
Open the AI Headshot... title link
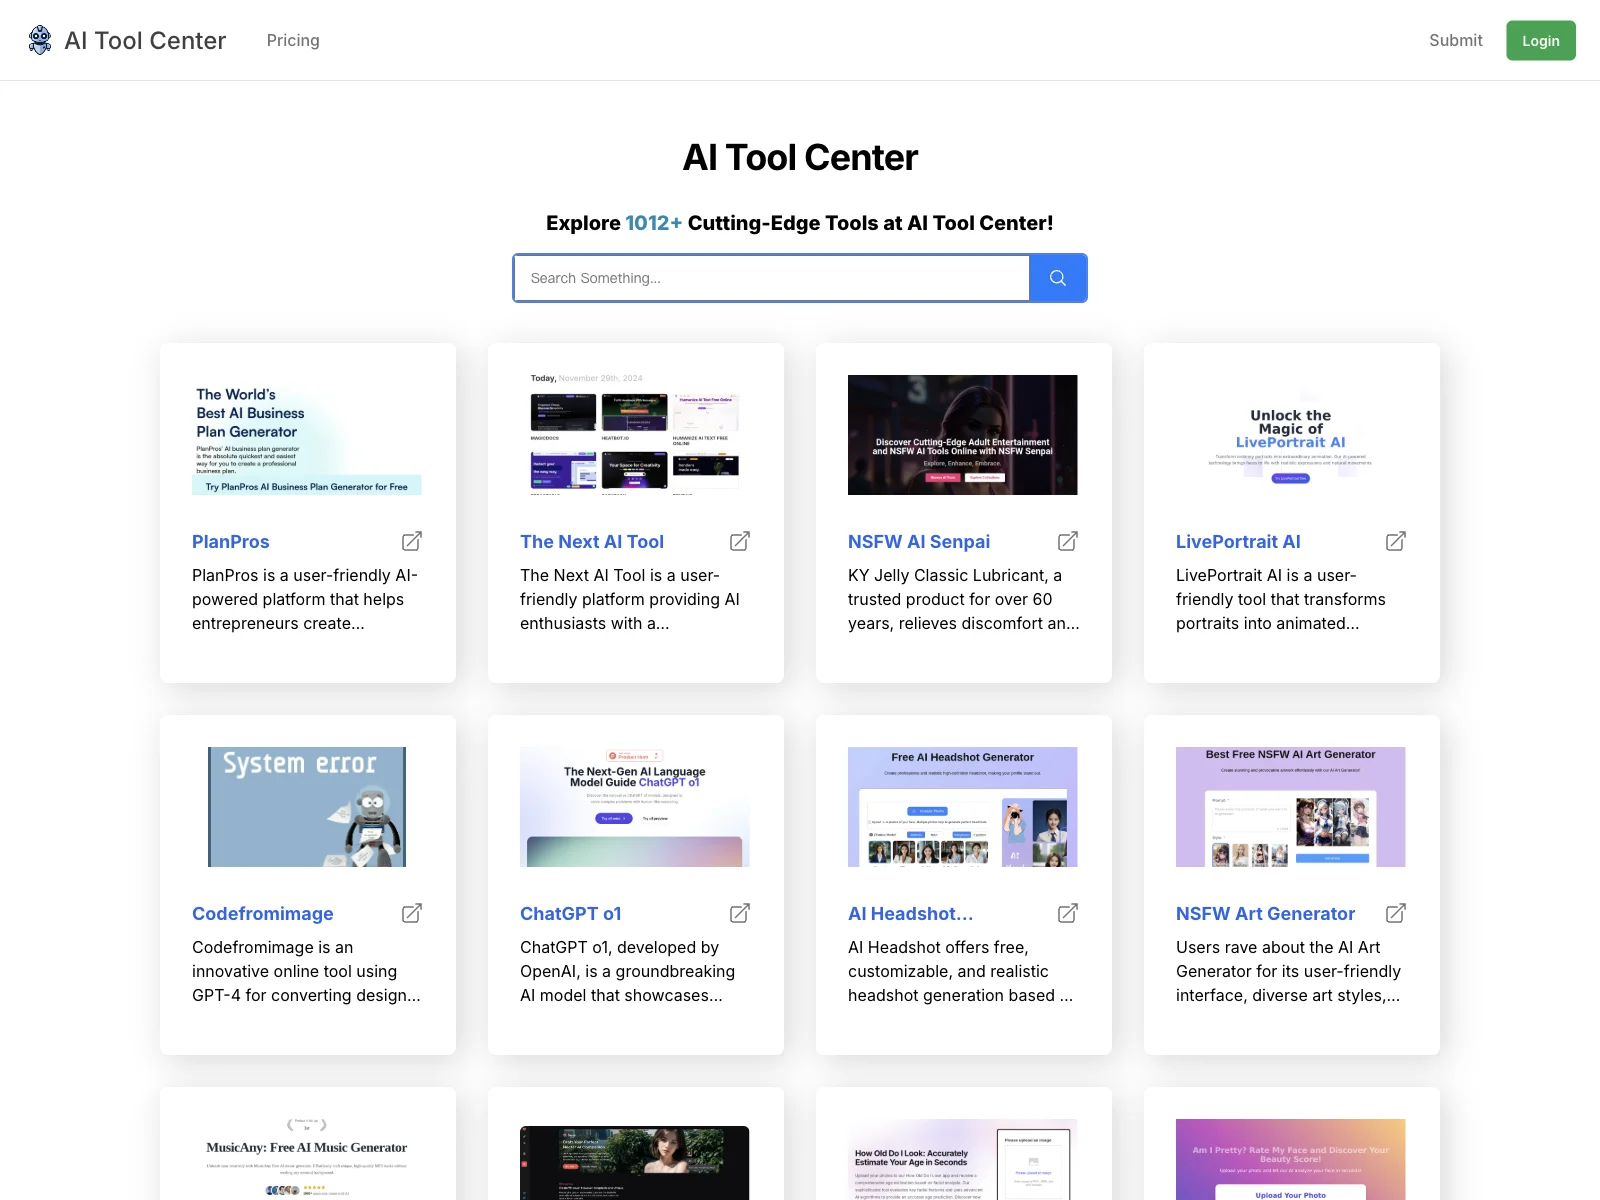(x=910, y=913)
